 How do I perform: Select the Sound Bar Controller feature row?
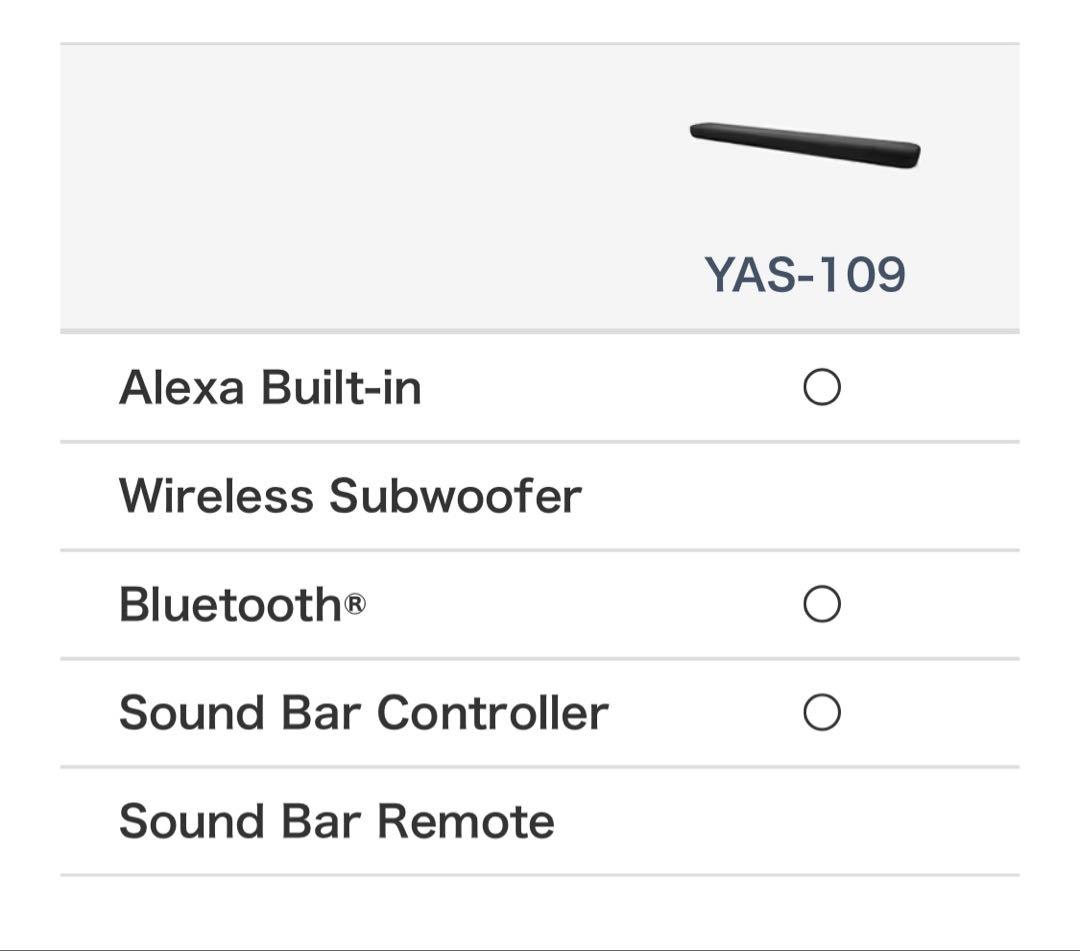tap(363, 713)
